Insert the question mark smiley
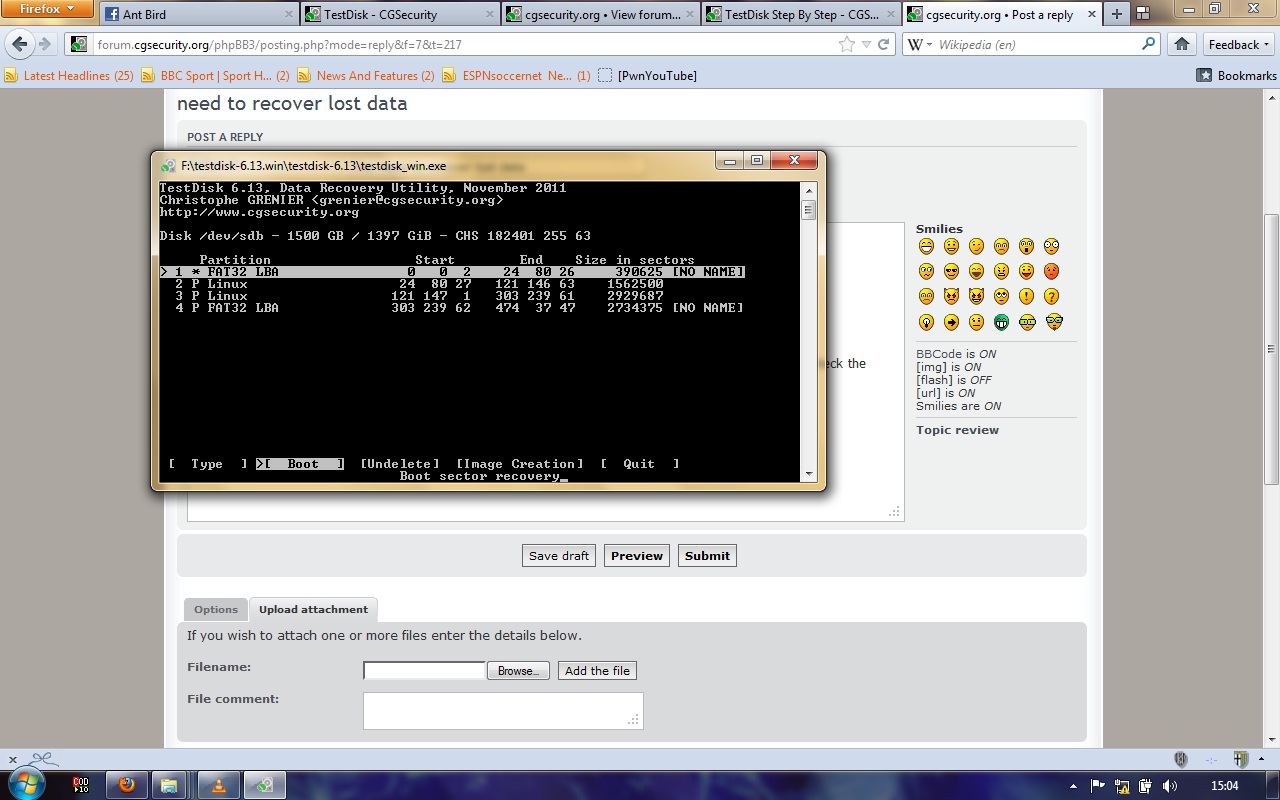 coord(1051,296)
